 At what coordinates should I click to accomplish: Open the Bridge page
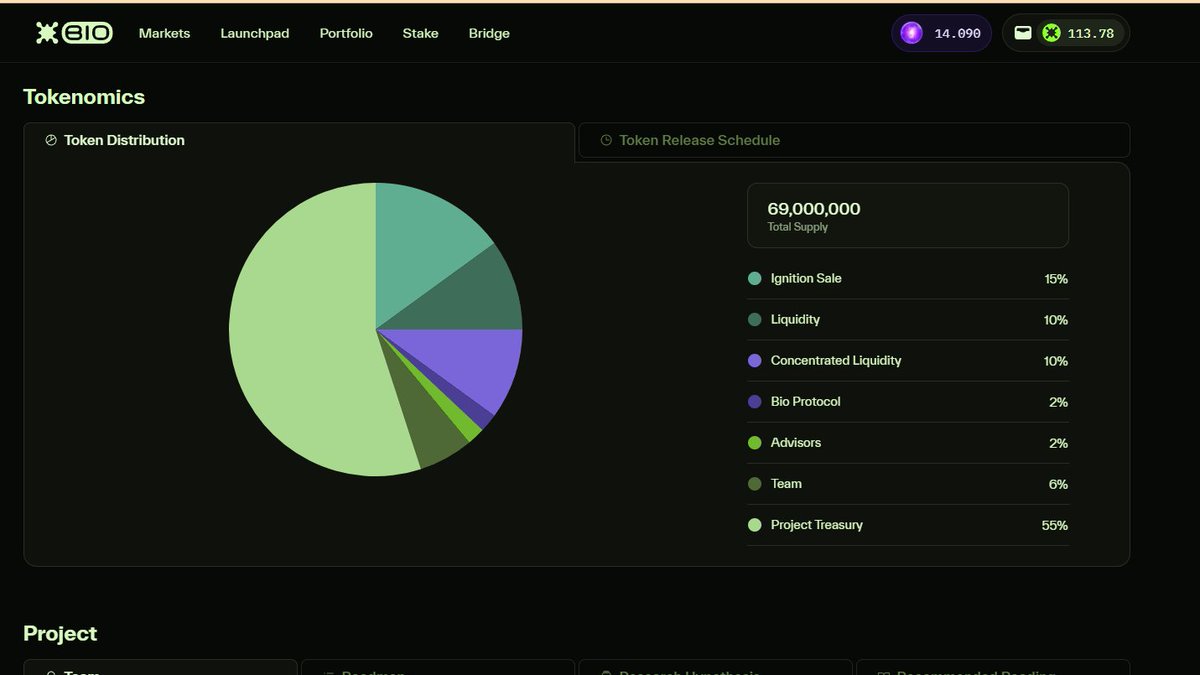tap(489, 33)
